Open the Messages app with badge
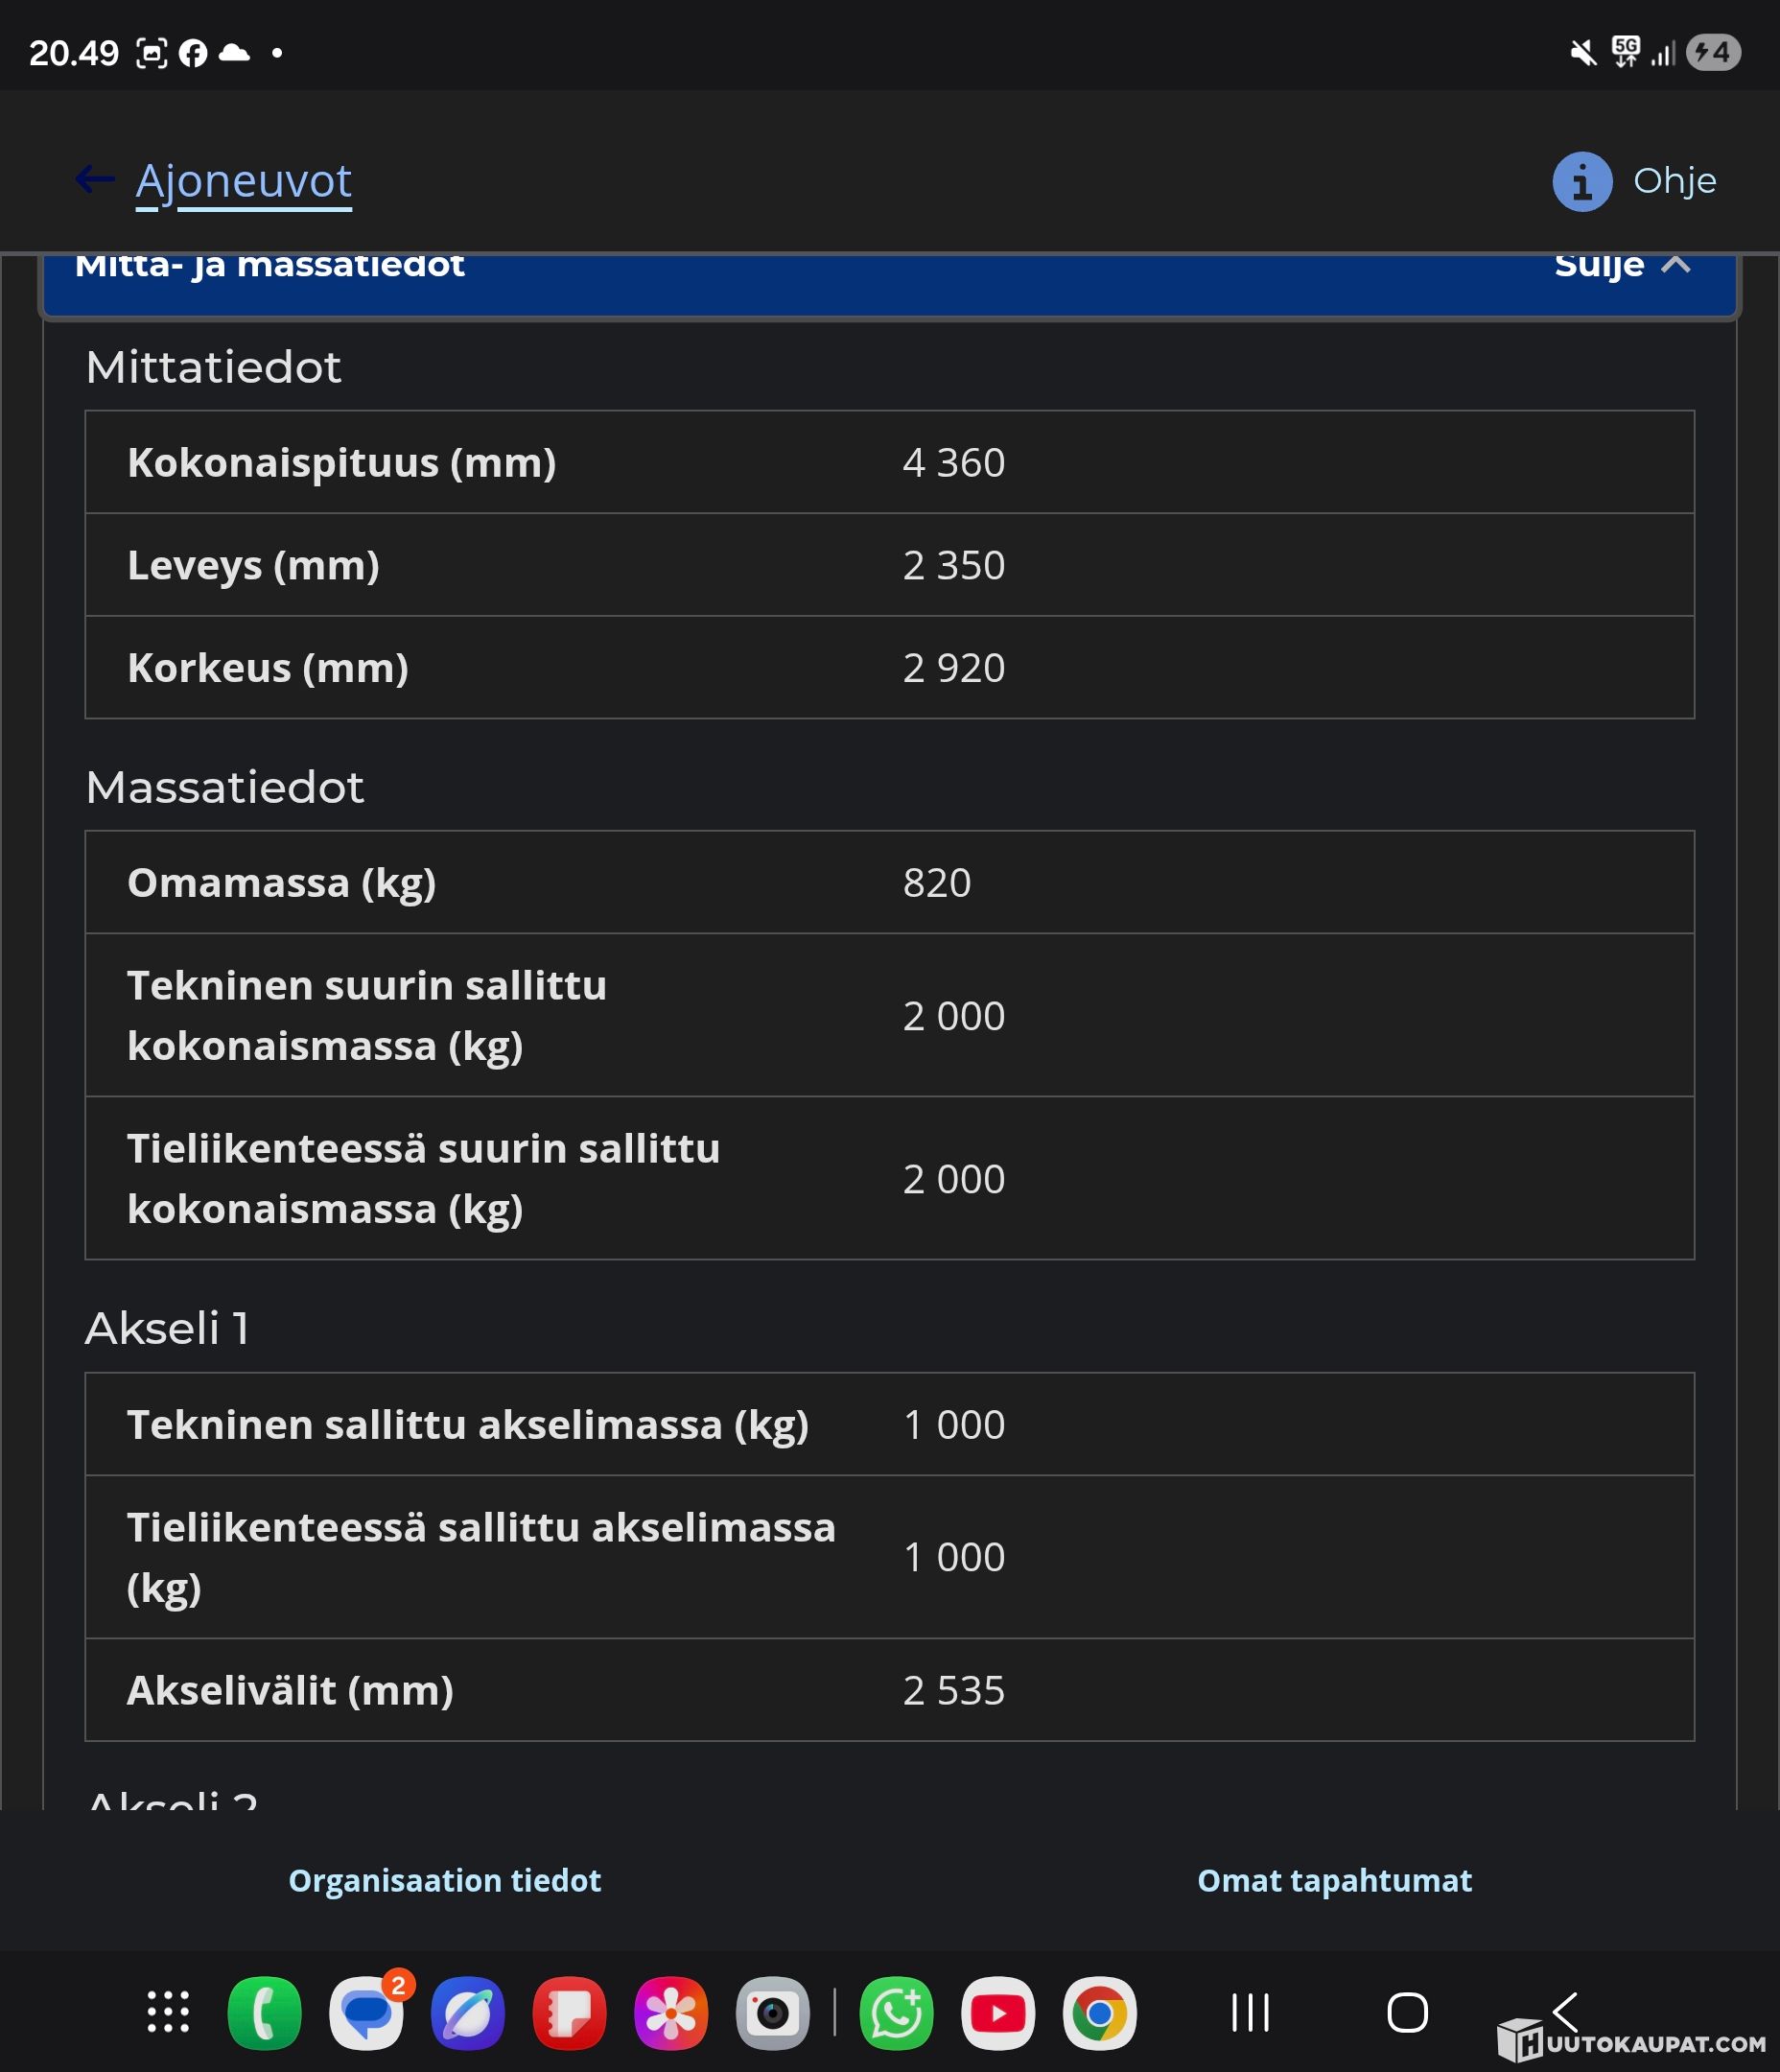The height and width of the screenshot is (2072, 1780). [x=367, y=2013]
